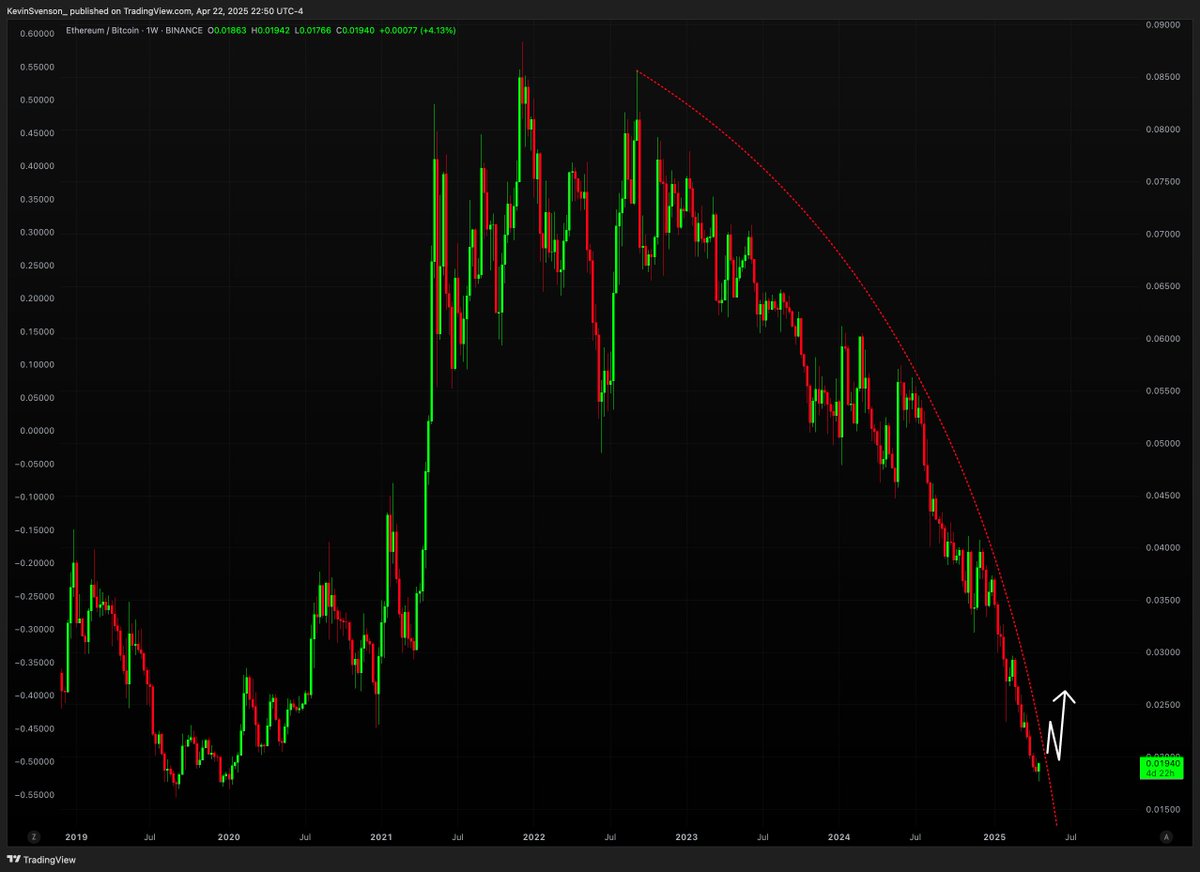Click the 2021 label on time axis
Image resolution: width=1200 pixels, height=872 pixels.
pos(380,836)
